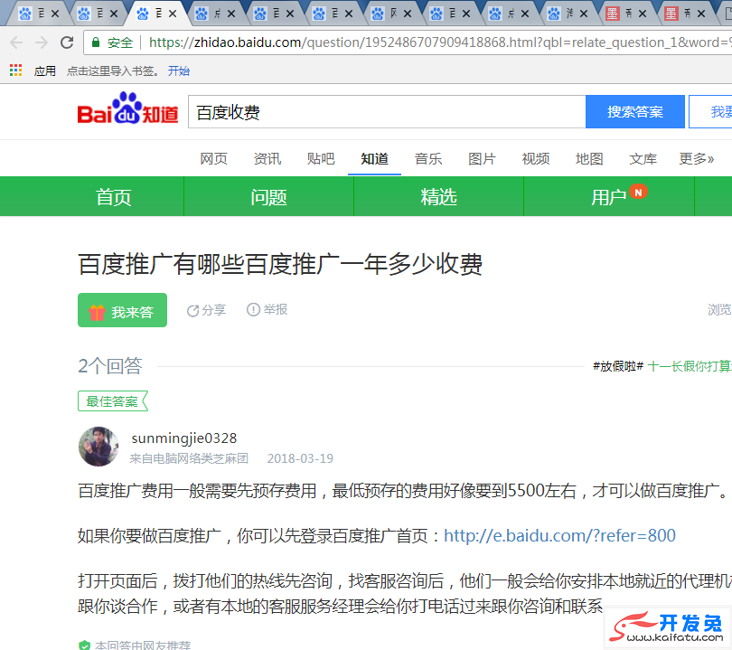The height and width of the screenshot is (650, 732).
Task: Click the green secure padlock icon
Action: pos(96,42)
